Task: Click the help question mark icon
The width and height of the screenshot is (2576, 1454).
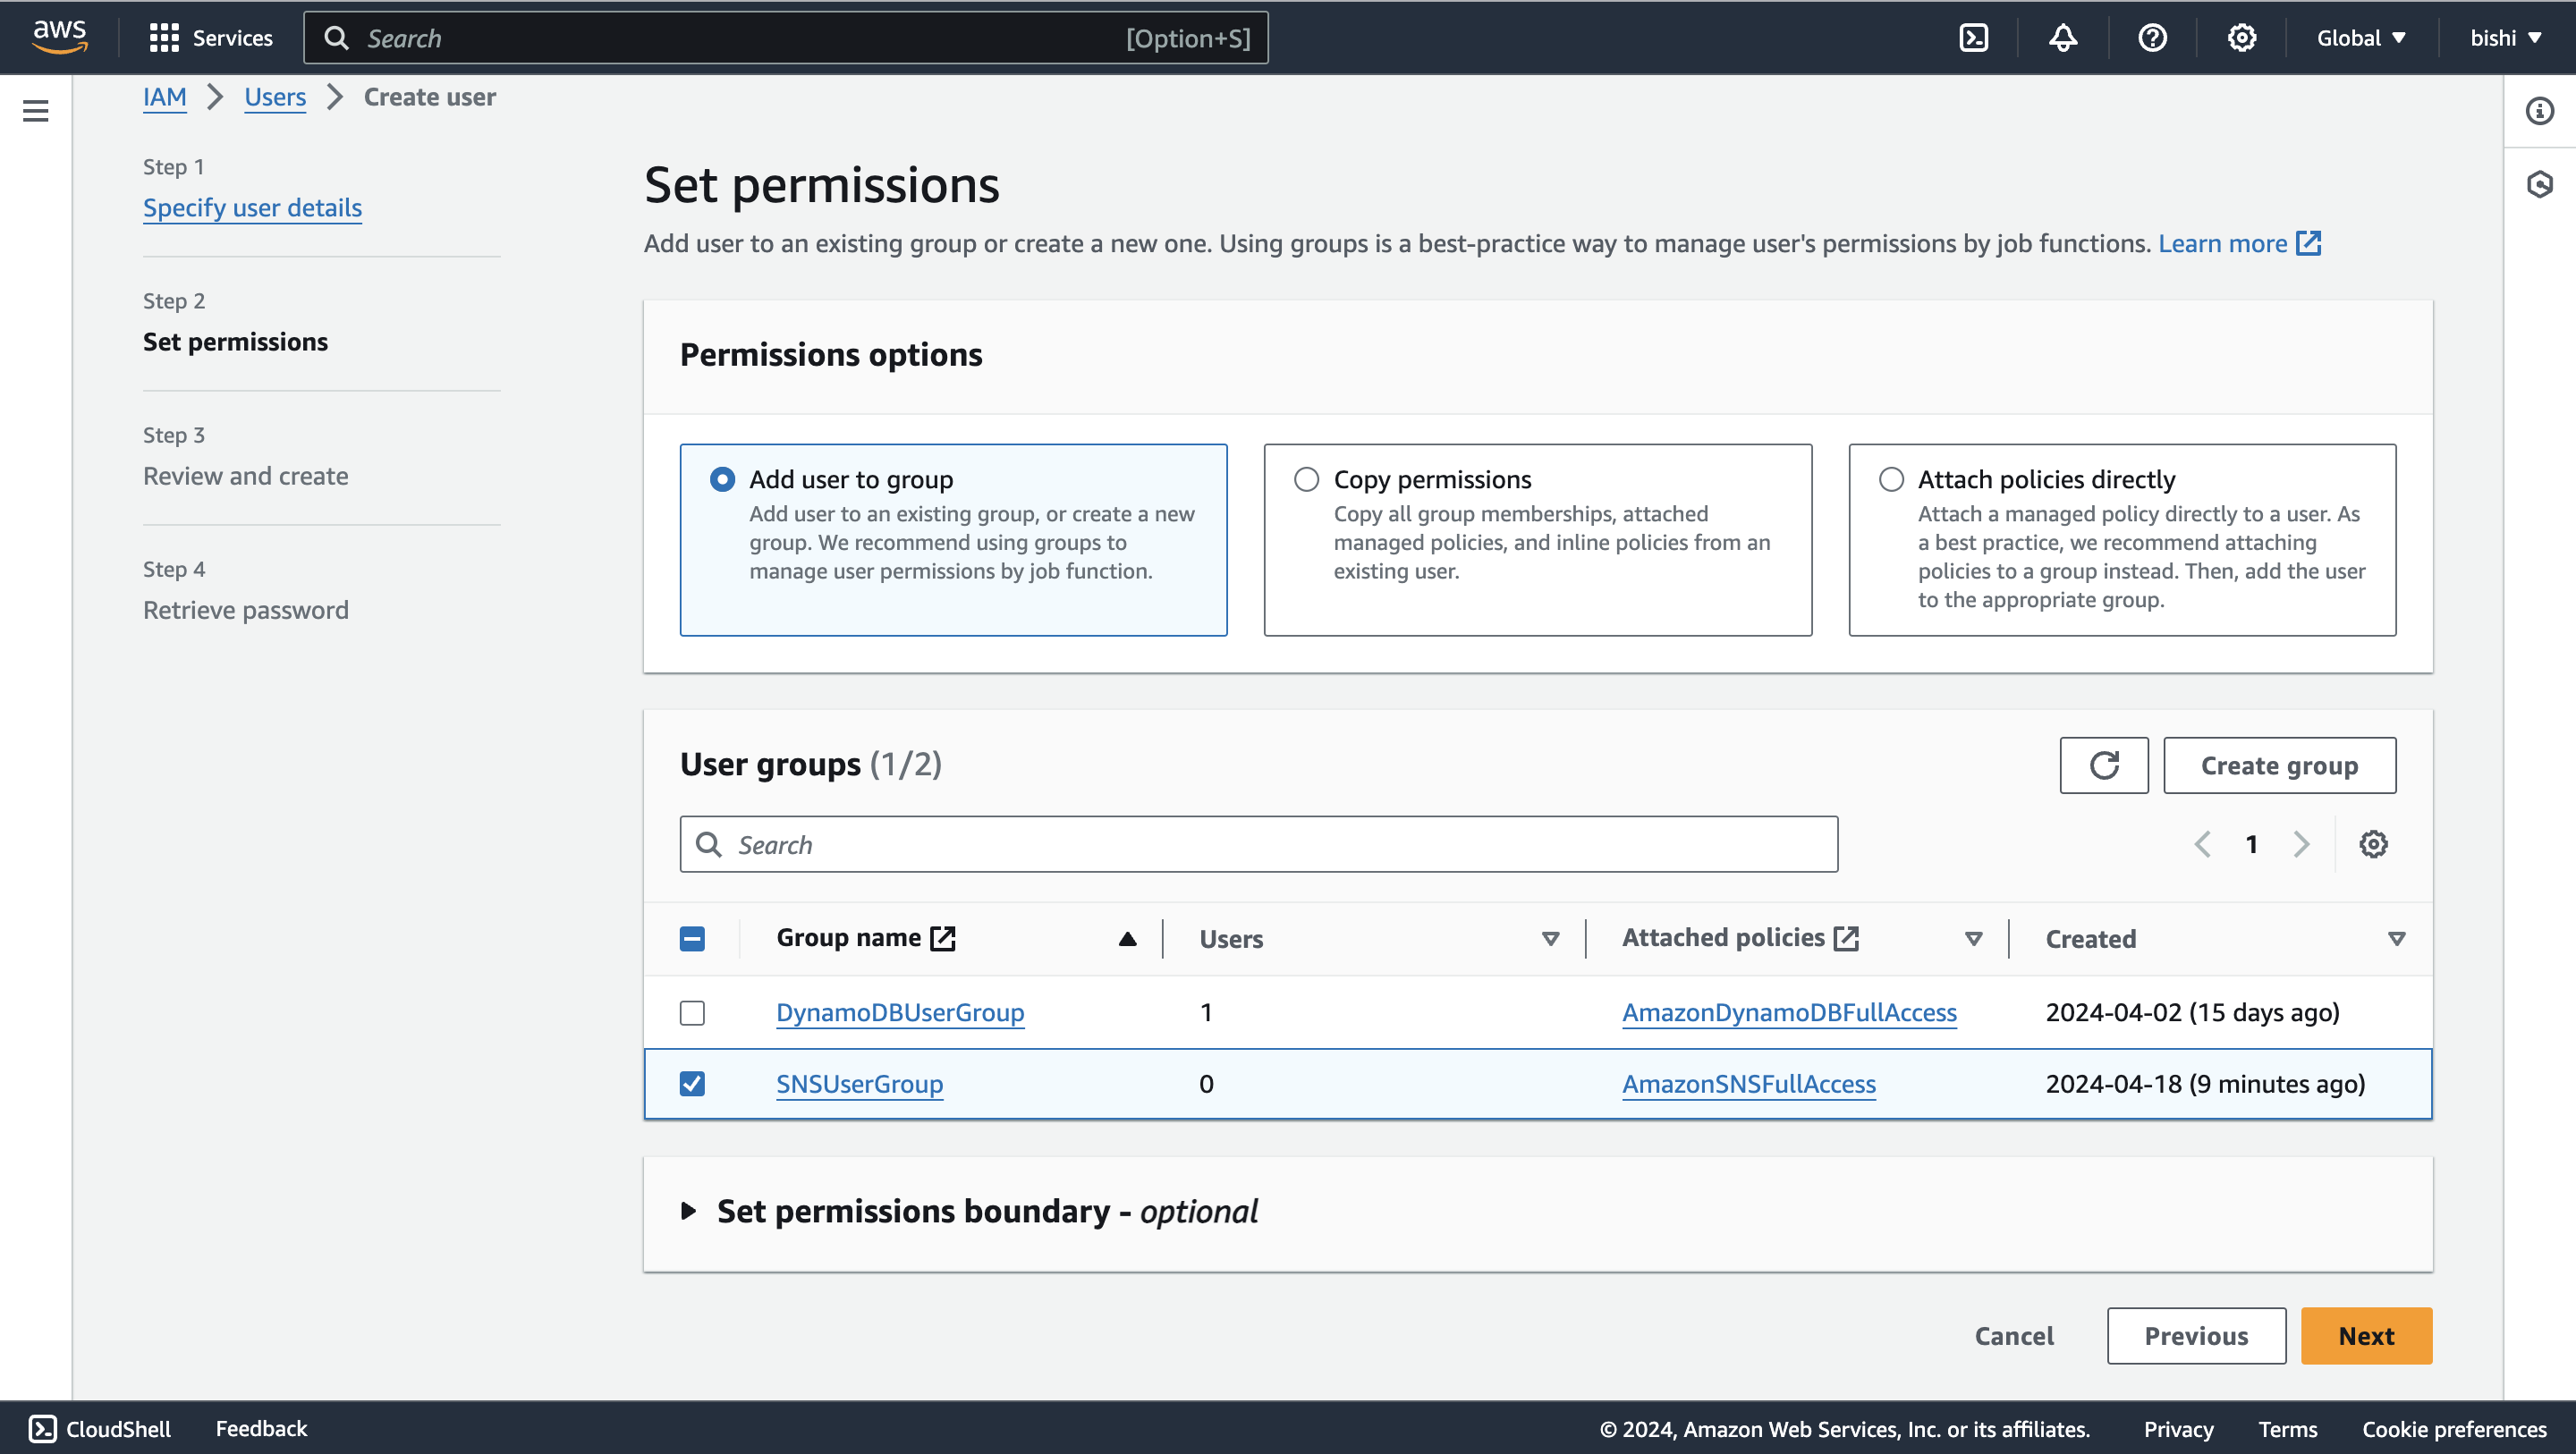Action: (2153, 38)
